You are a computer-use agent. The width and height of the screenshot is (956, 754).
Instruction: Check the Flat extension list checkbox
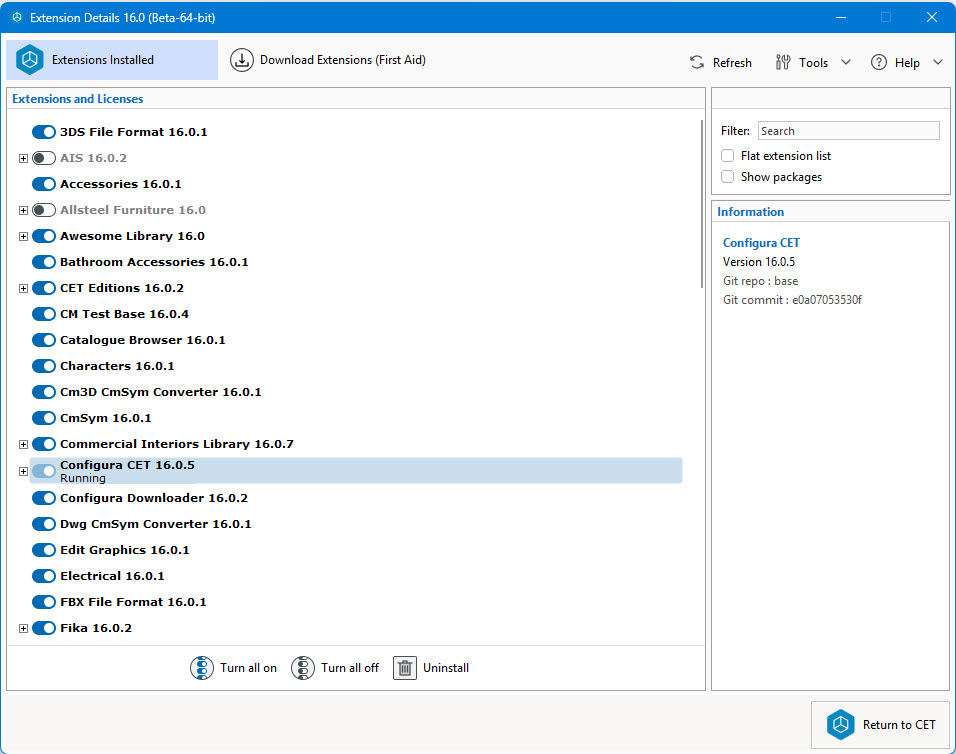[x=728, y=155]
